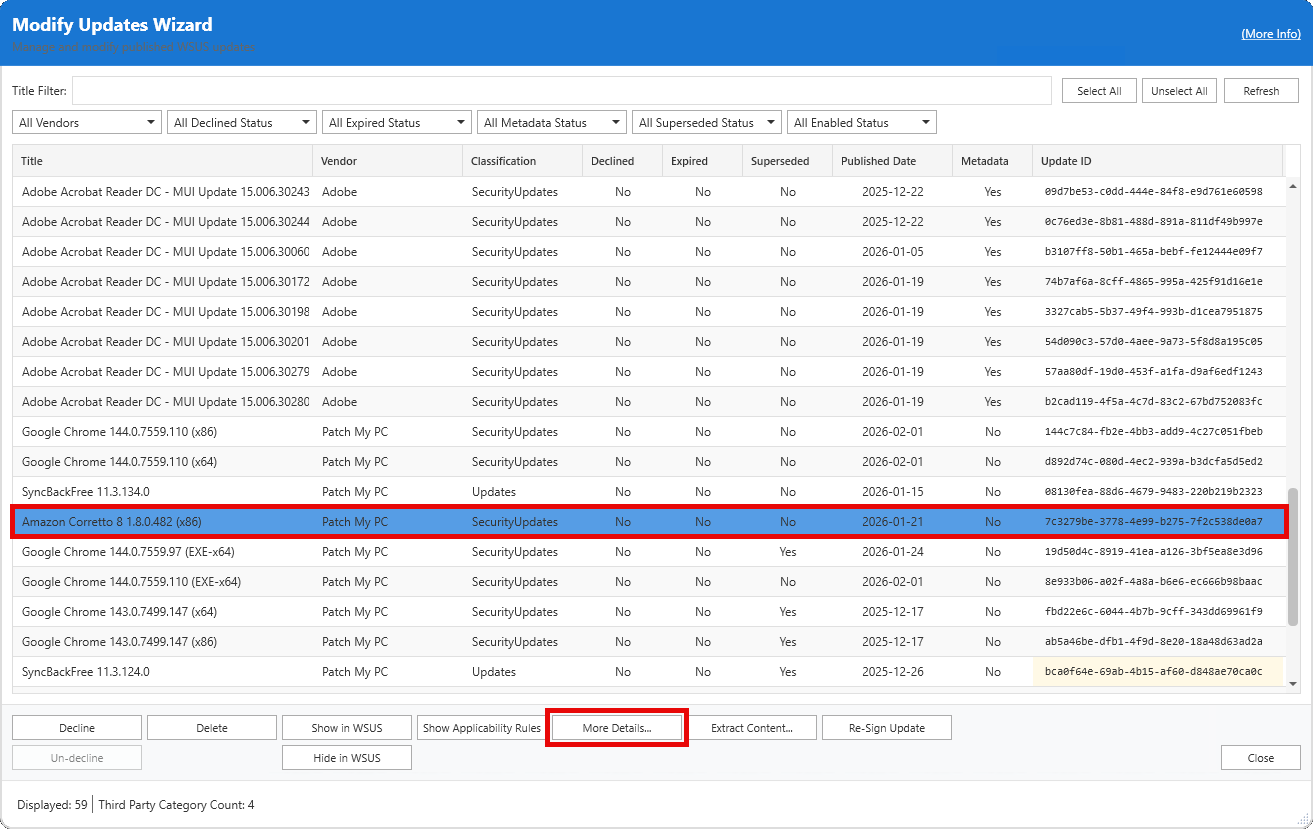Open the All Vendors dropdown
Viewport: 1313px width, 829px height.
pyautogui.click(x=86, y=123)
